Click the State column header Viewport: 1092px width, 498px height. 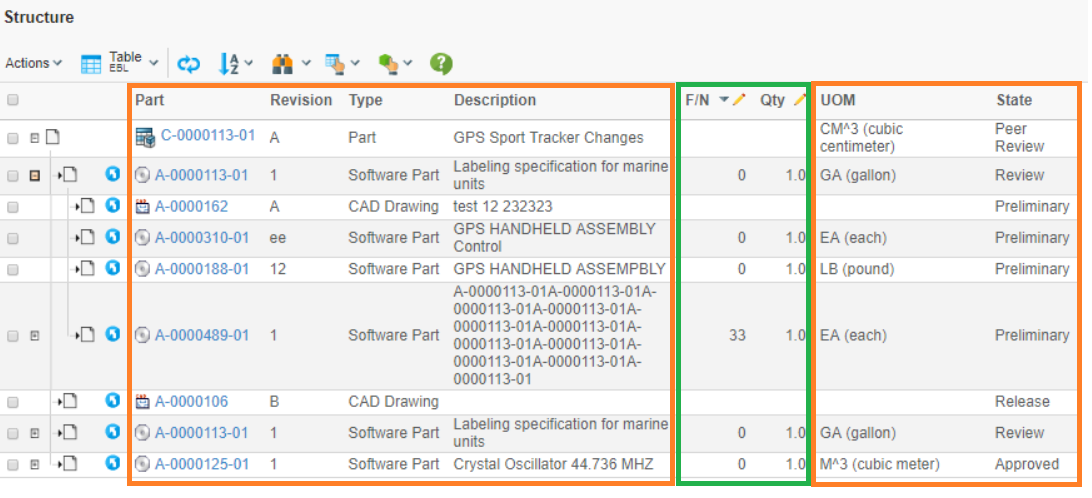click(x=1013, y=100)
